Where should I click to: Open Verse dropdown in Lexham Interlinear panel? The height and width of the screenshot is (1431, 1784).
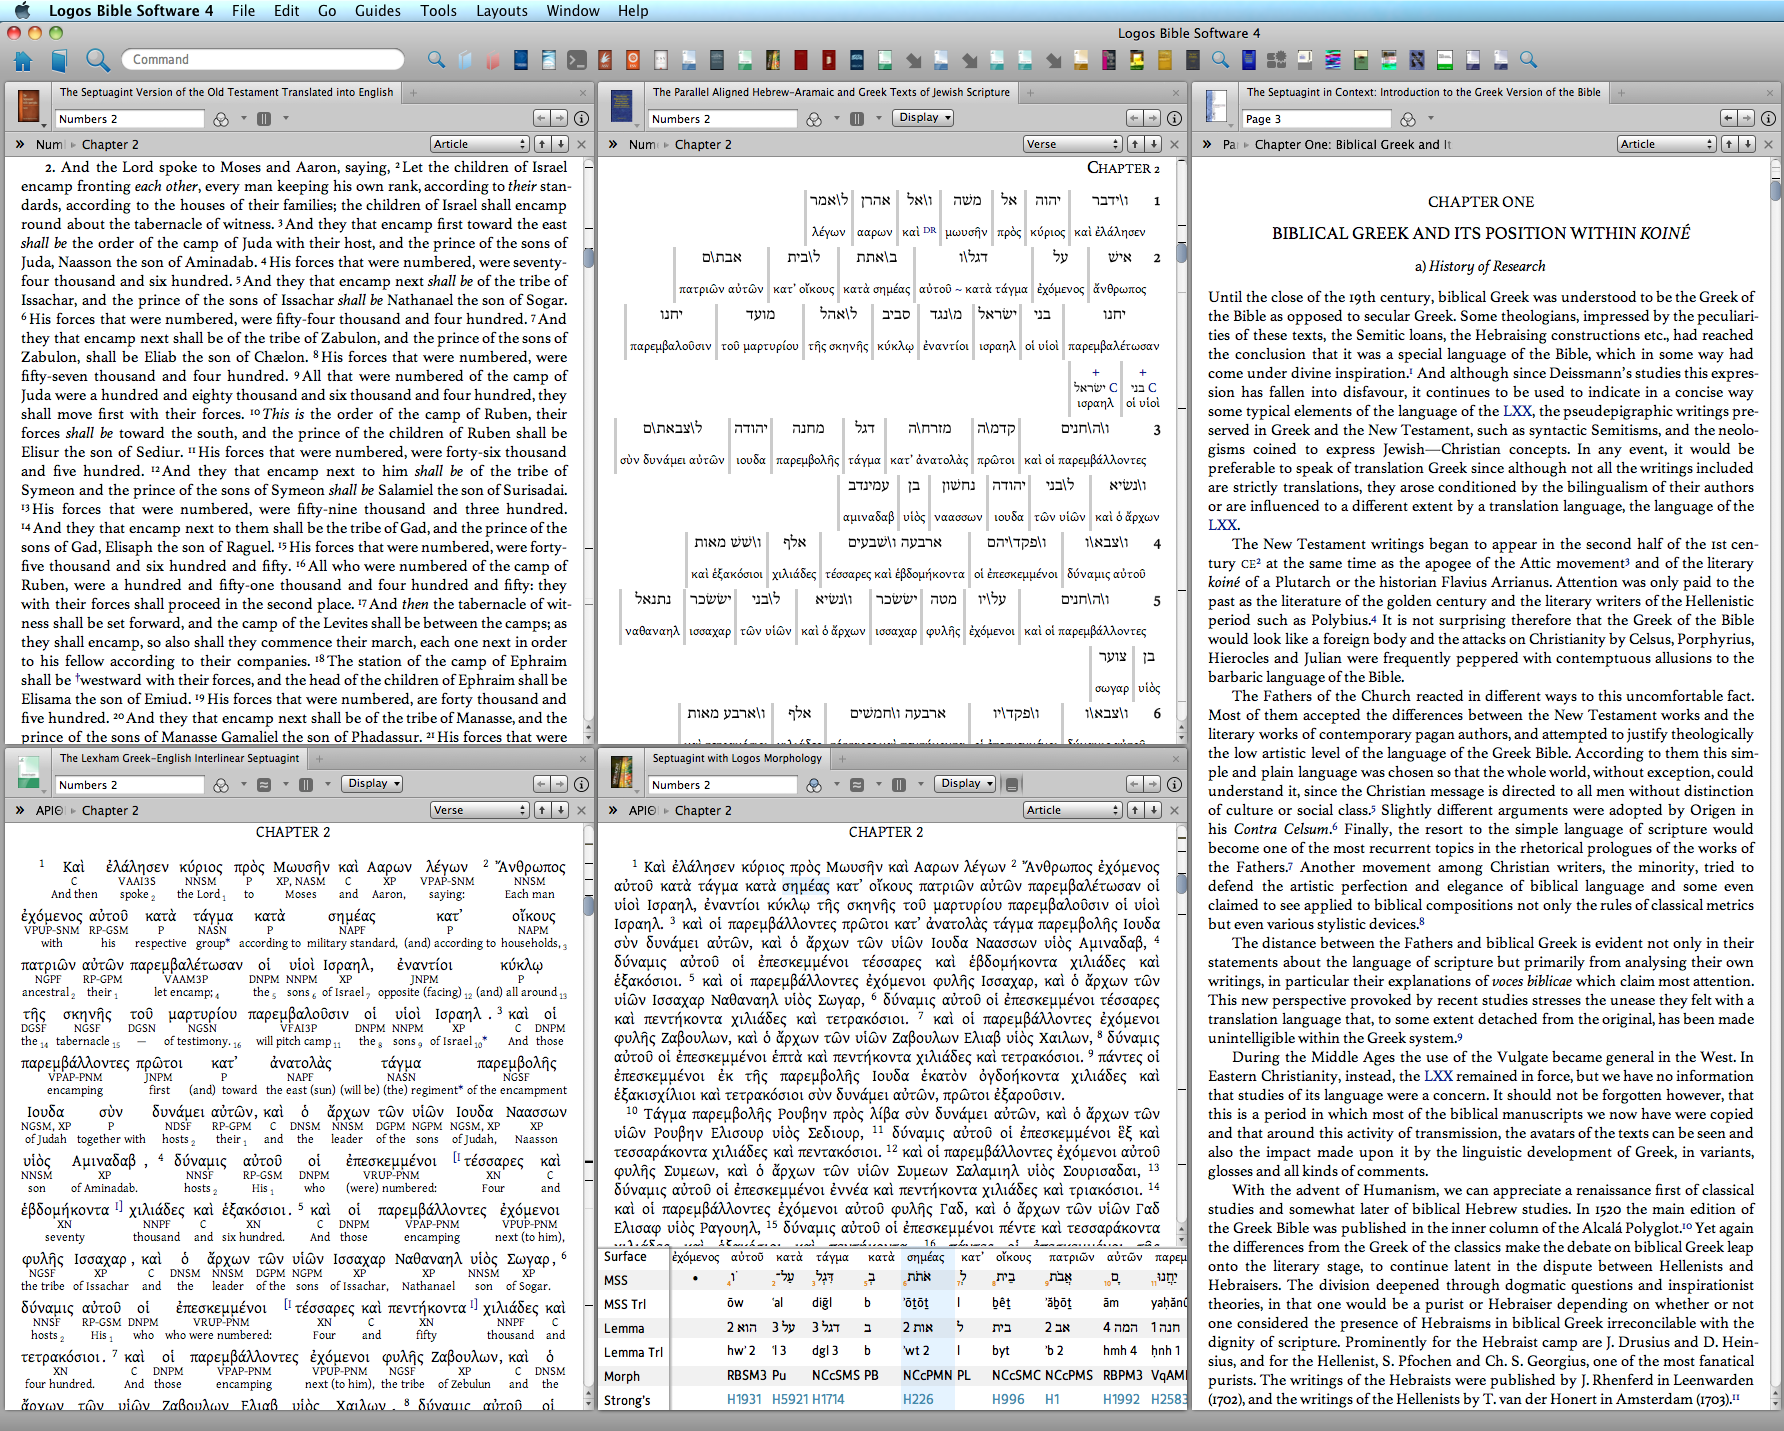tap(479, 810)
